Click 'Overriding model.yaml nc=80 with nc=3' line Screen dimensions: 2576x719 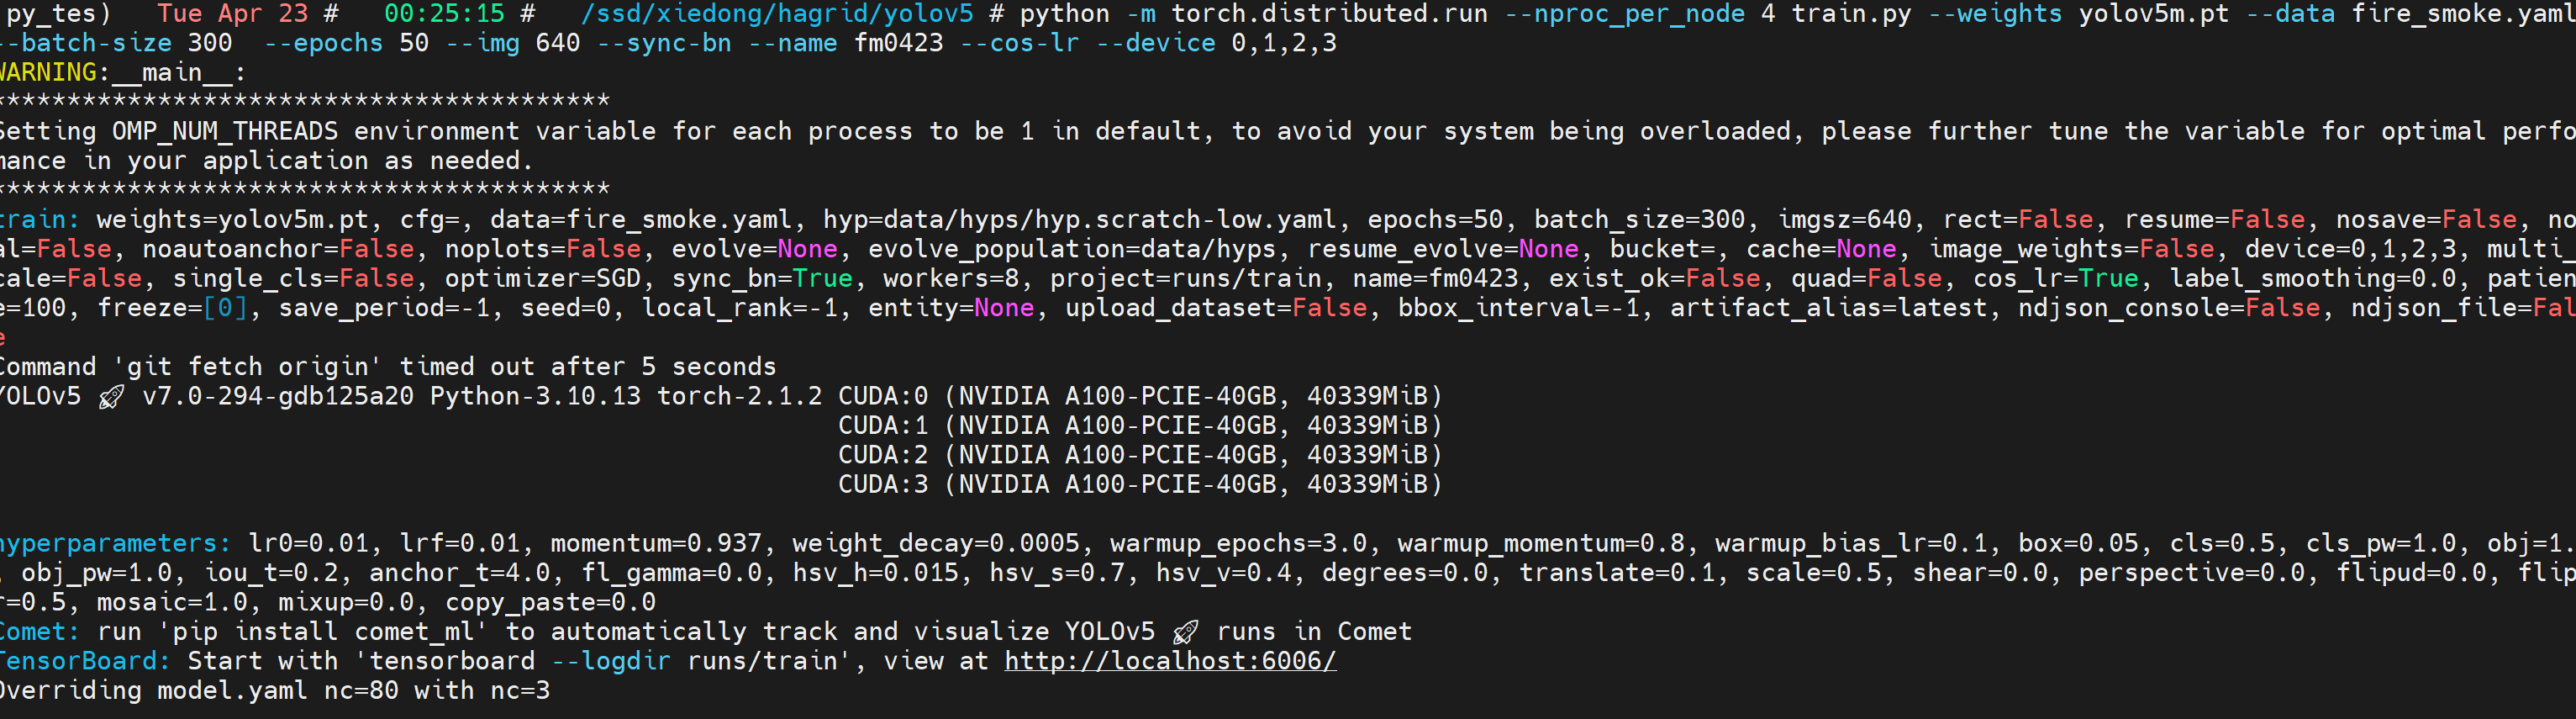(274, 691)
